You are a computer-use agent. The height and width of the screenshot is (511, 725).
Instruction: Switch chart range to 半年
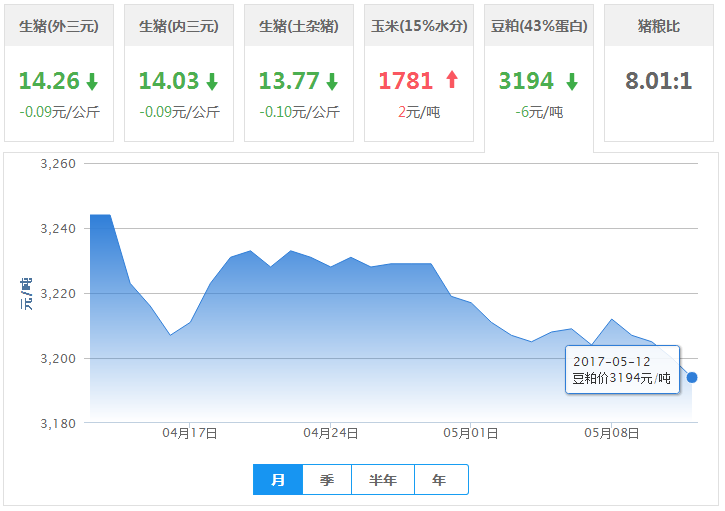[383, 480]
